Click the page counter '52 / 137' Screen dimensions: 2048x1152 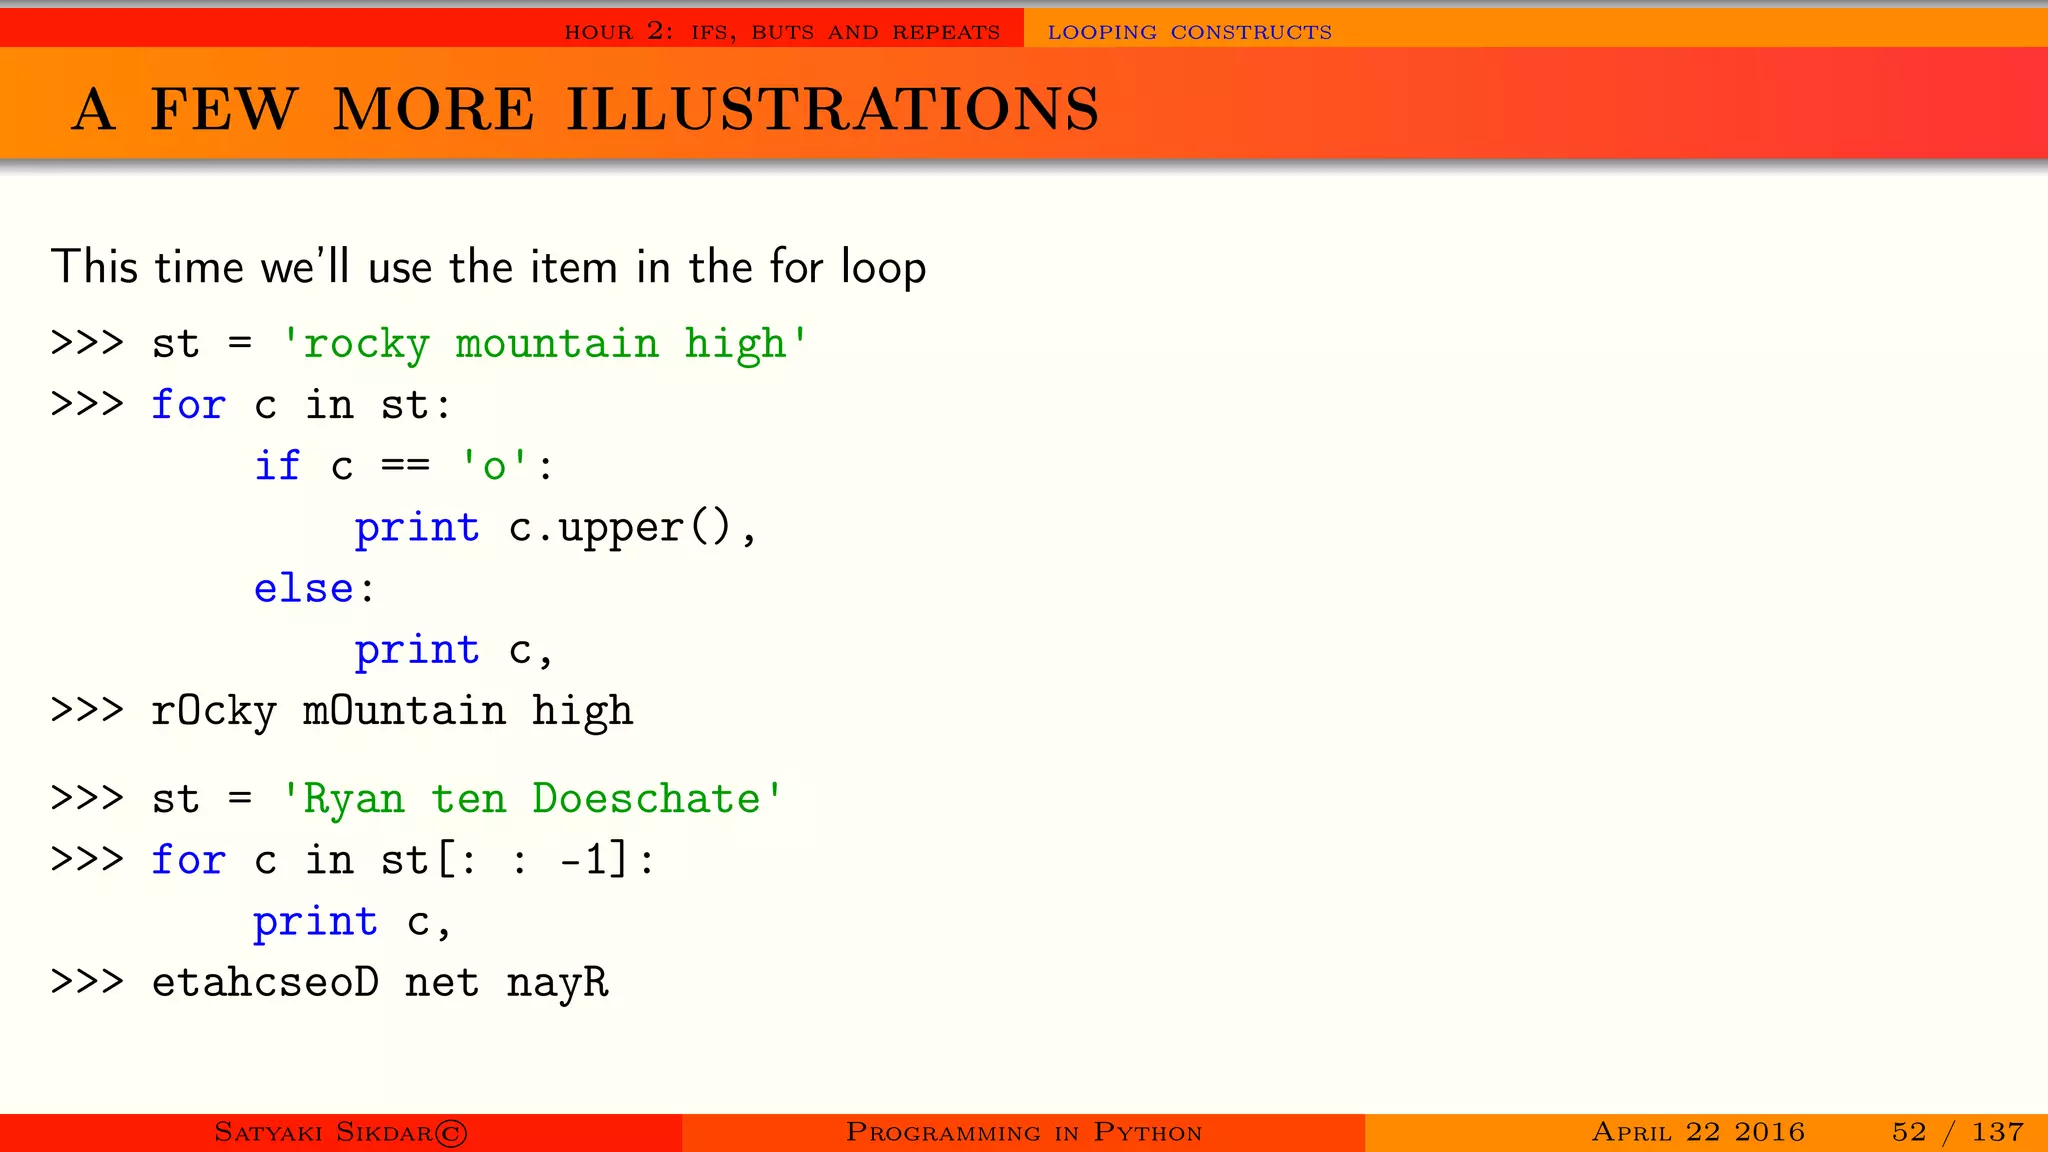click(1958, 1132)
